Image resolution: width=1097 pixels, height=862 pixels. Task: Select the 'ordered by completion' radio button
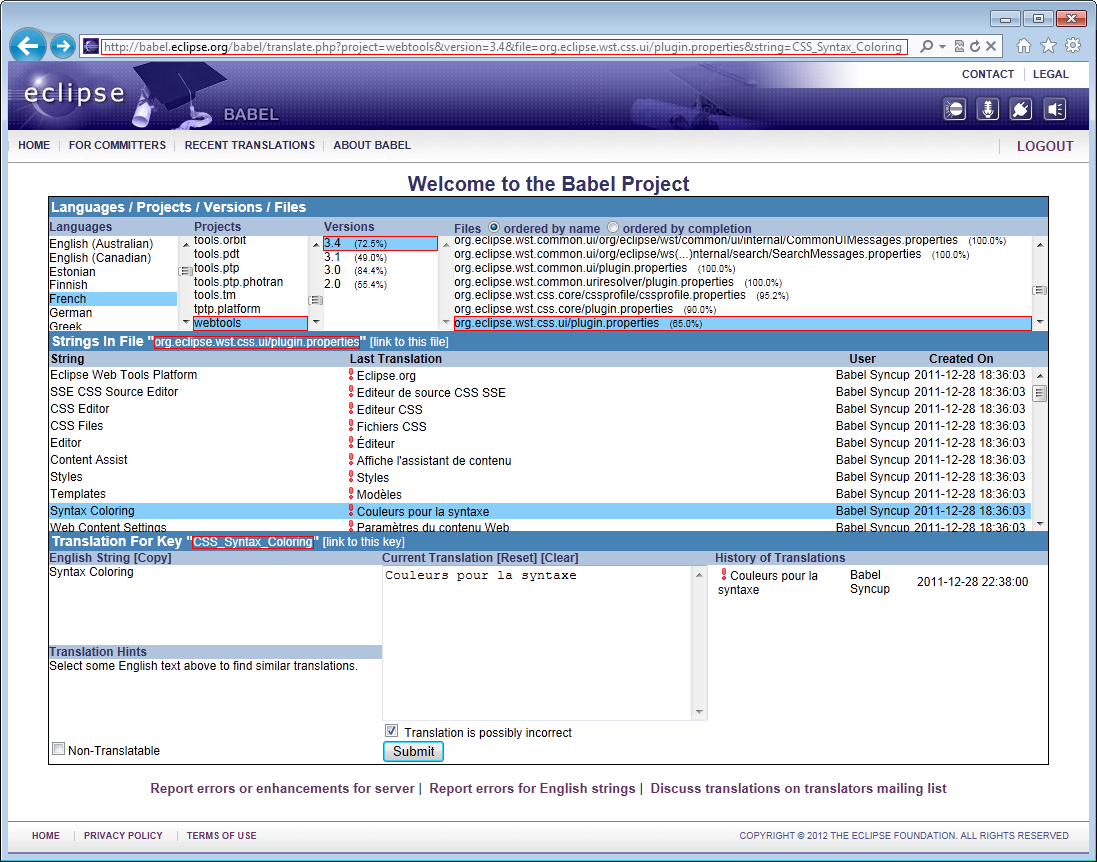tap(613, 227)
